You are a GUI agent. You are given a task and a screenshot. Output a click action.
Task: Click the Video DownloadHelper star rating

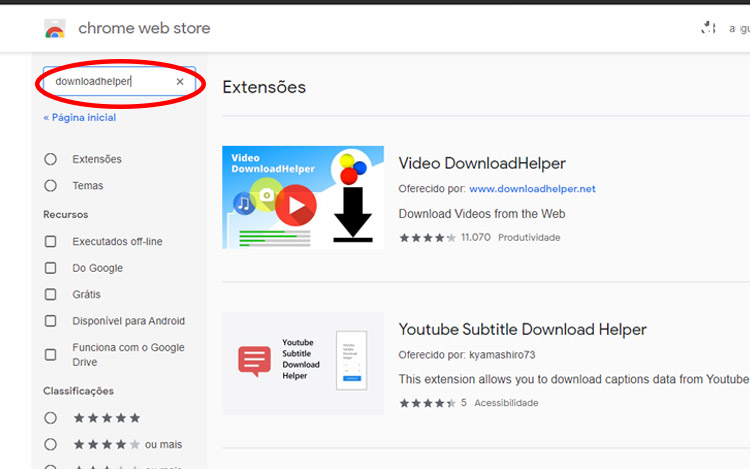click(428, 238)
